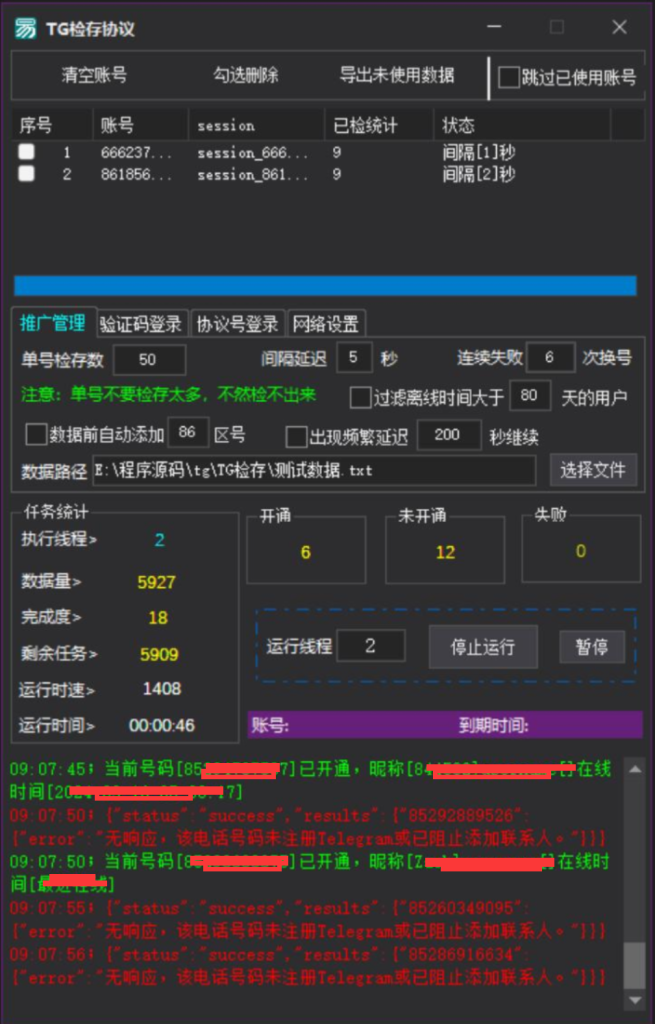Switch to the 网络设置 tab
Screen dimensions: 655x1024
pos(325,324)
